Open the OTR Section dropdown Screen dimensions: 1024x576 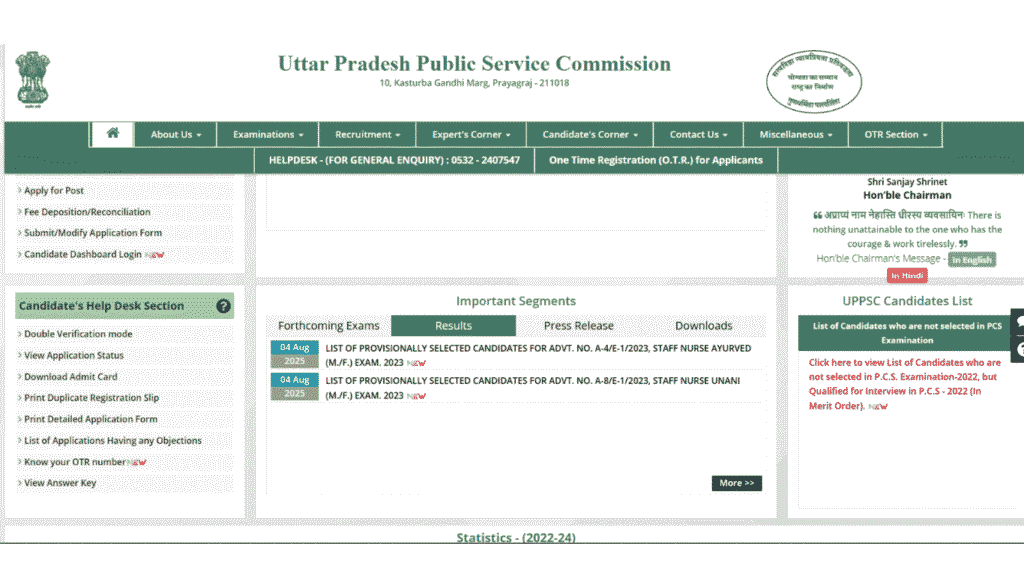(x=895, y=135)
